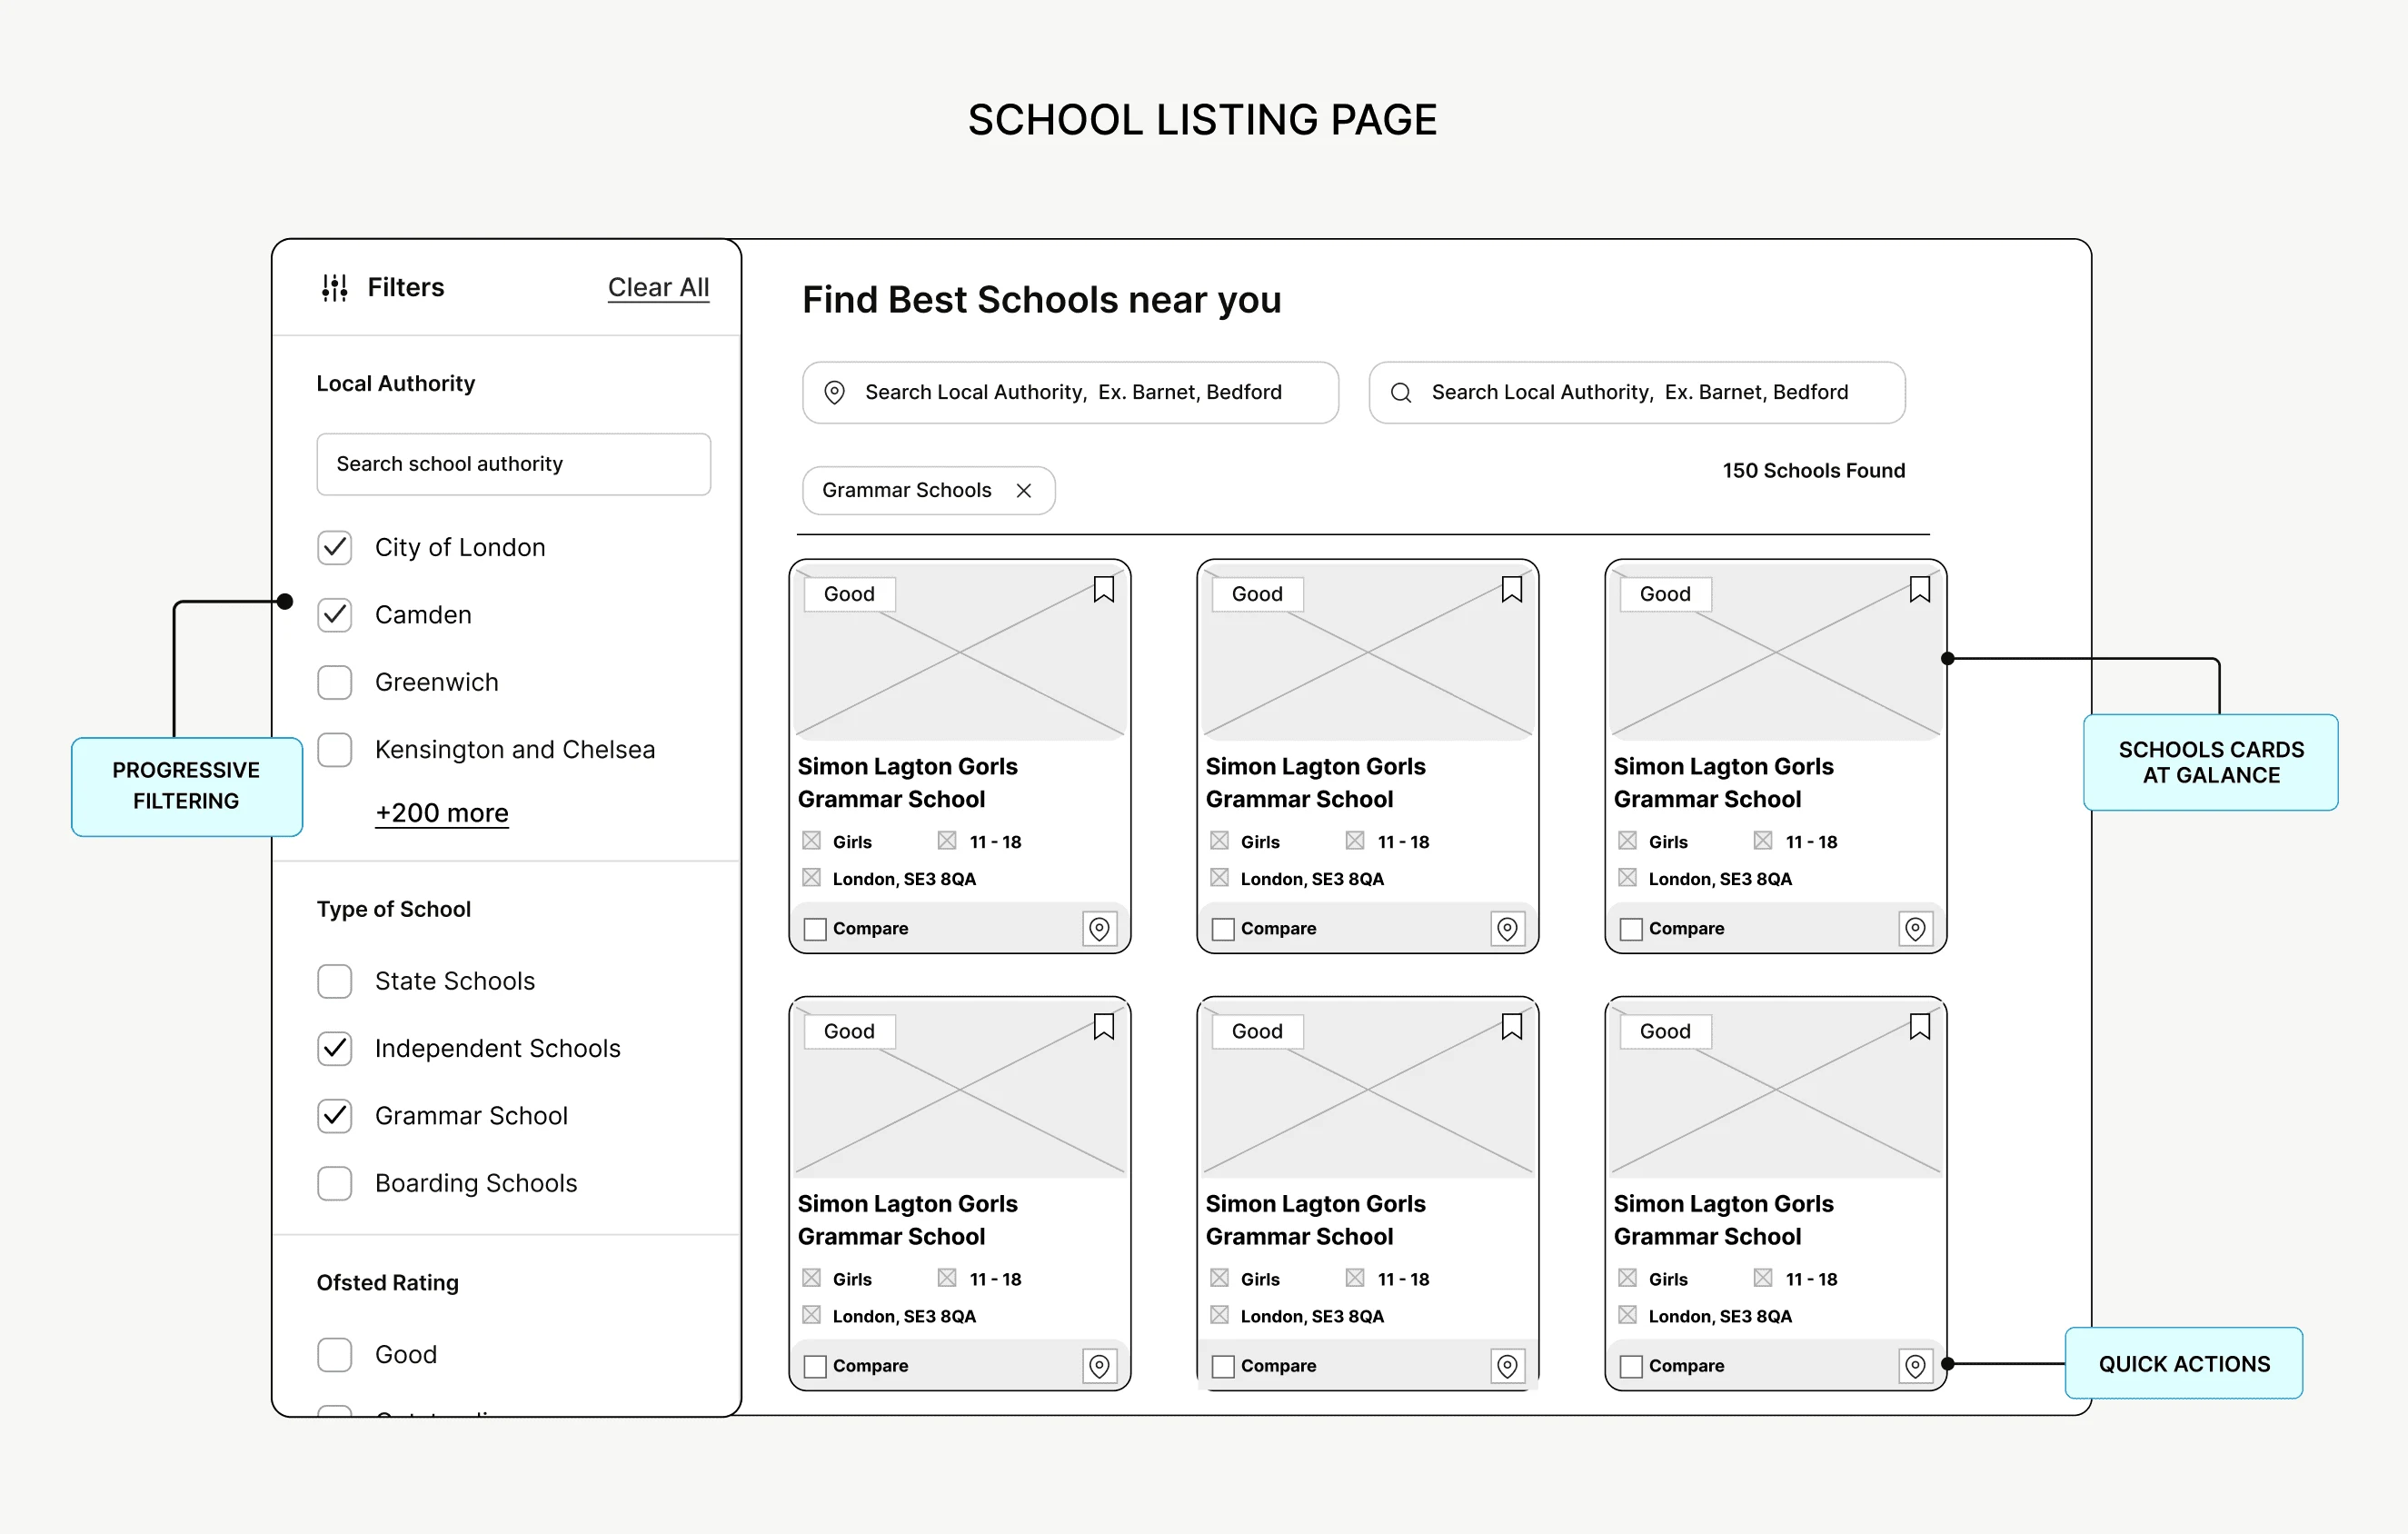Screen dimensions: 2408x1534
Task: Tick Compare on the first top-row card
Action: [815, 929]
